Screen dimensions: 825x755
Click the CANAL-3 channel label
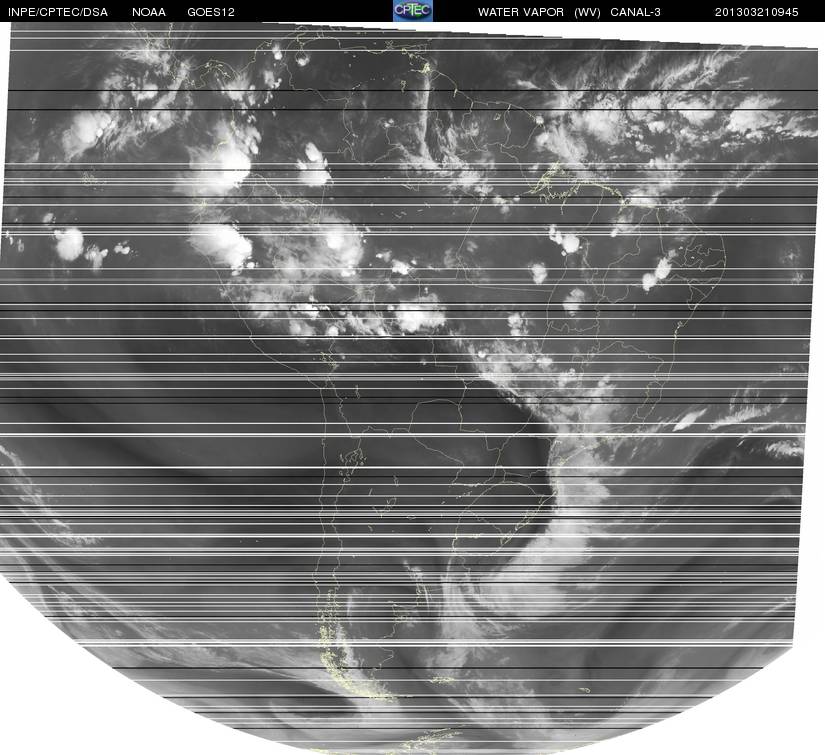(636, 12)
